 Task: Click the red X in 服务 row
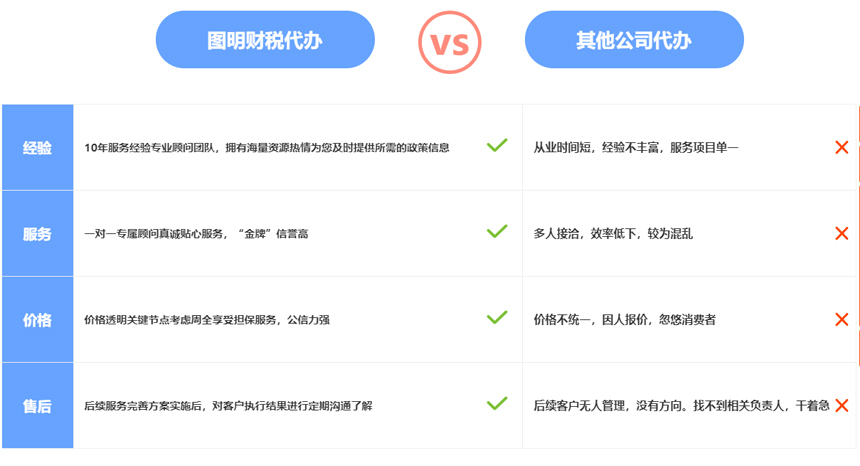[841, 234]
